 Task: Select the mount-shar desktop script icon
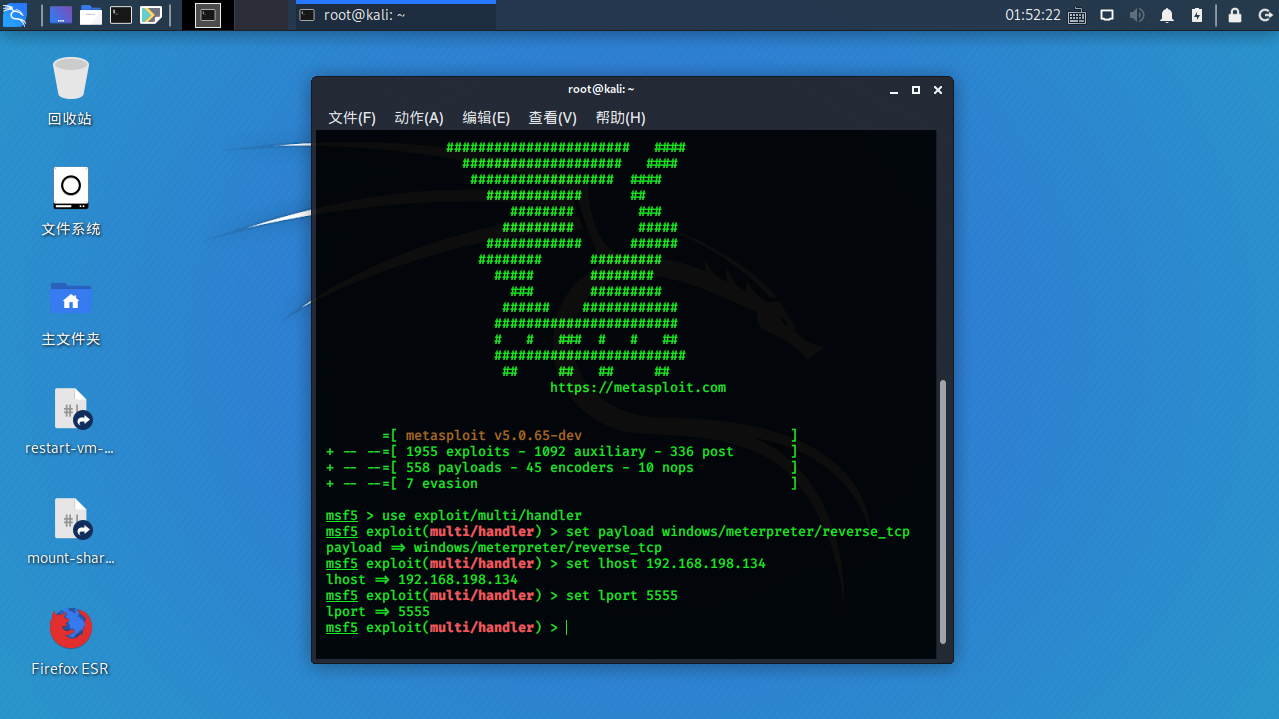pos(70,531)
